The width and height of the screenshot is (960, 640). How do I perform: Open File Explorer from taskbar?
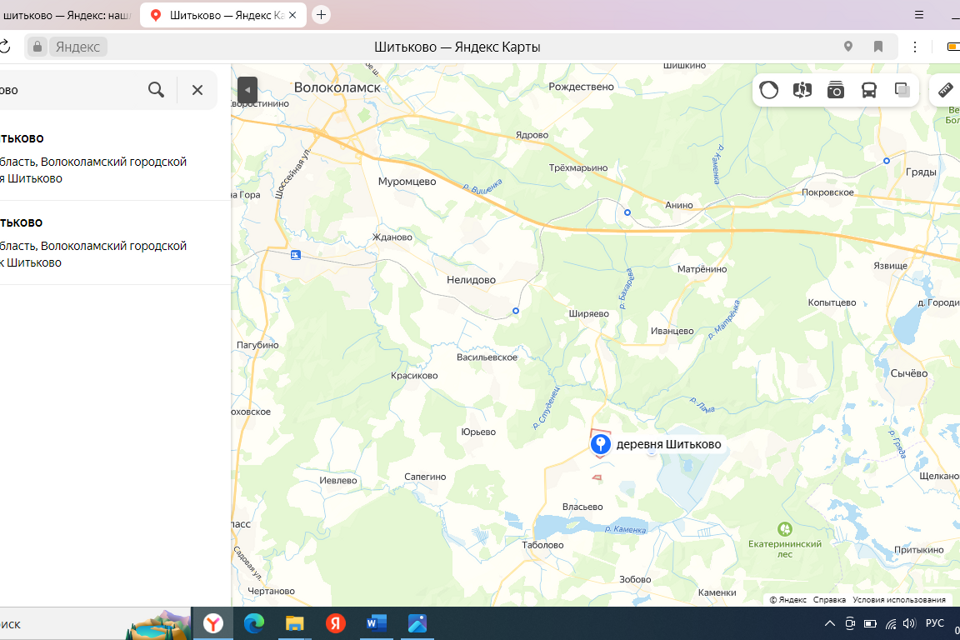click(x=294, y=623)
